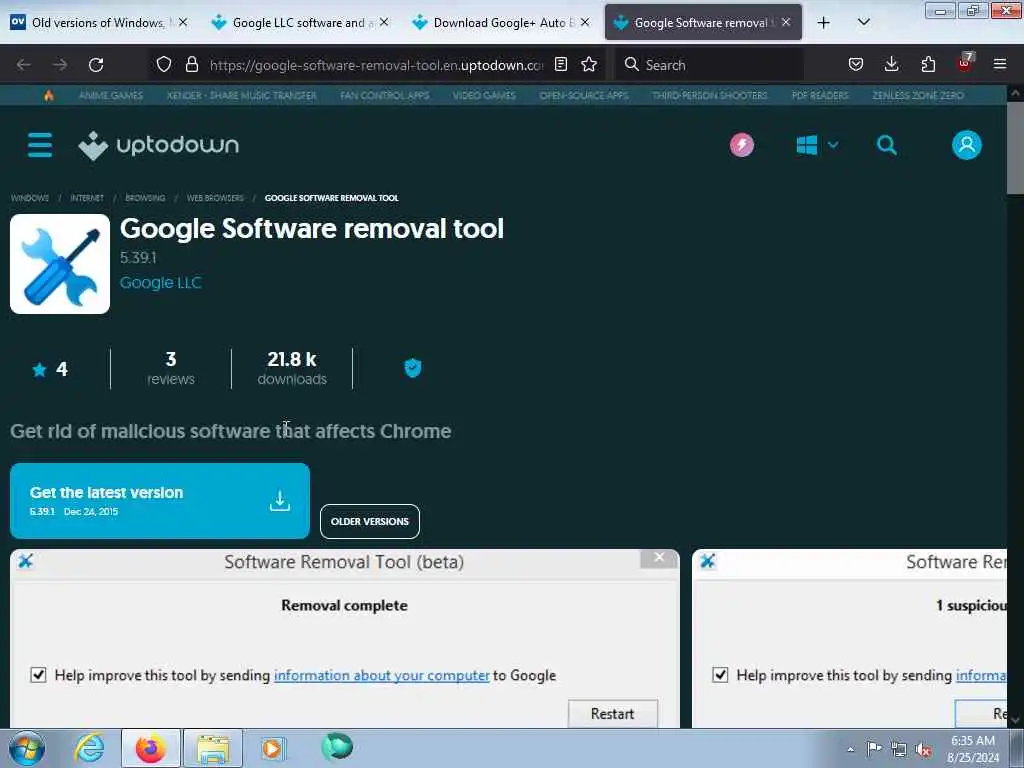
Task: Click the blue security shield badge
Action: pyautogui.click(x=413, y=368)
